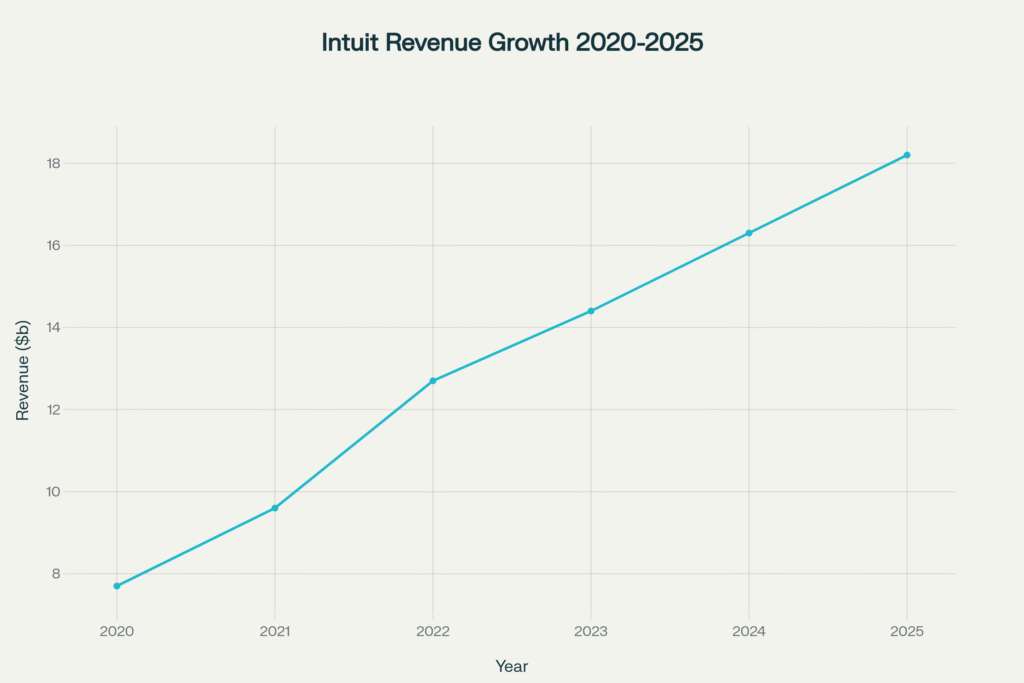Click the '10' y-axis tick label
Viewport: 1024px width, 683px height.
click(54, 492)
